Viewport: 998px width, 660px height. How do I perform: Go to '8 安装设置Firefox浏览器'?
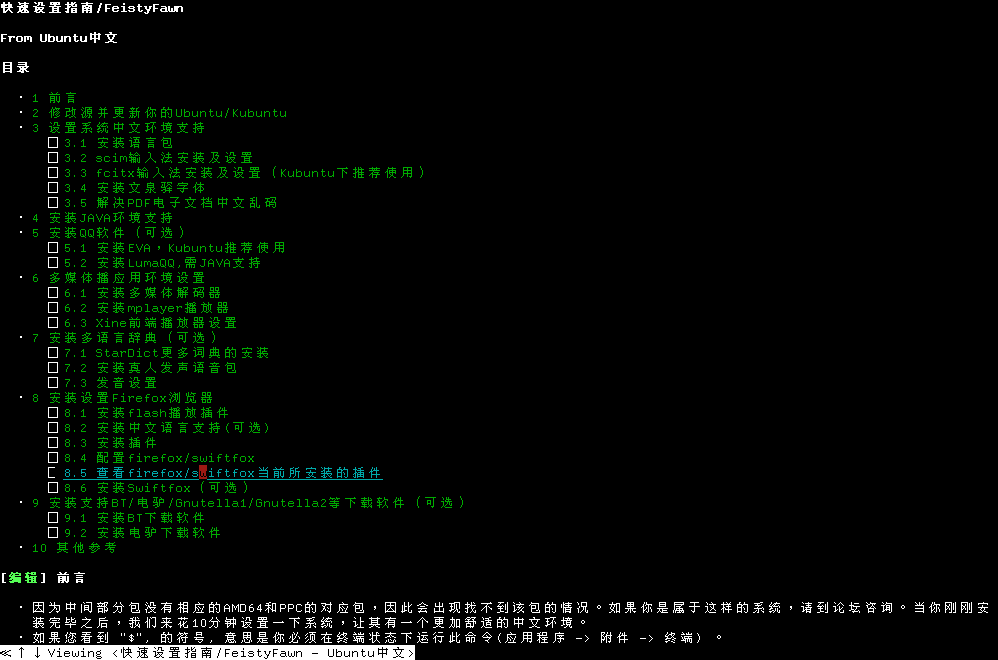pyautogui.click(x=122, y=398)
